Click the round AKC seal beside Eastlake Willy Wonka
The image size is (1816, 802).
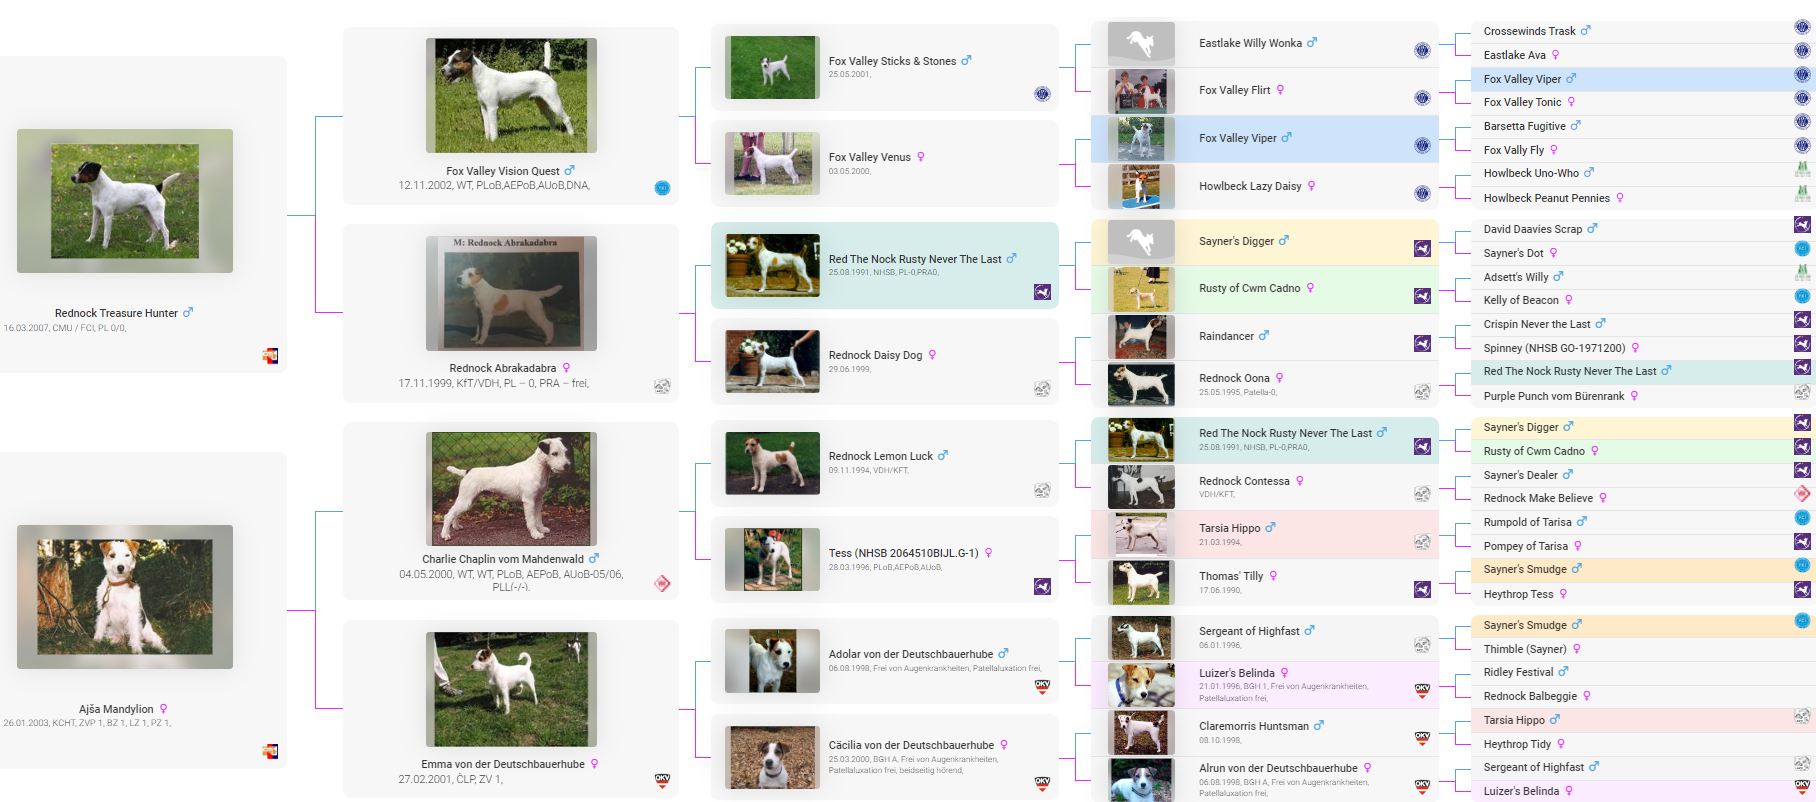(1421, 51)
